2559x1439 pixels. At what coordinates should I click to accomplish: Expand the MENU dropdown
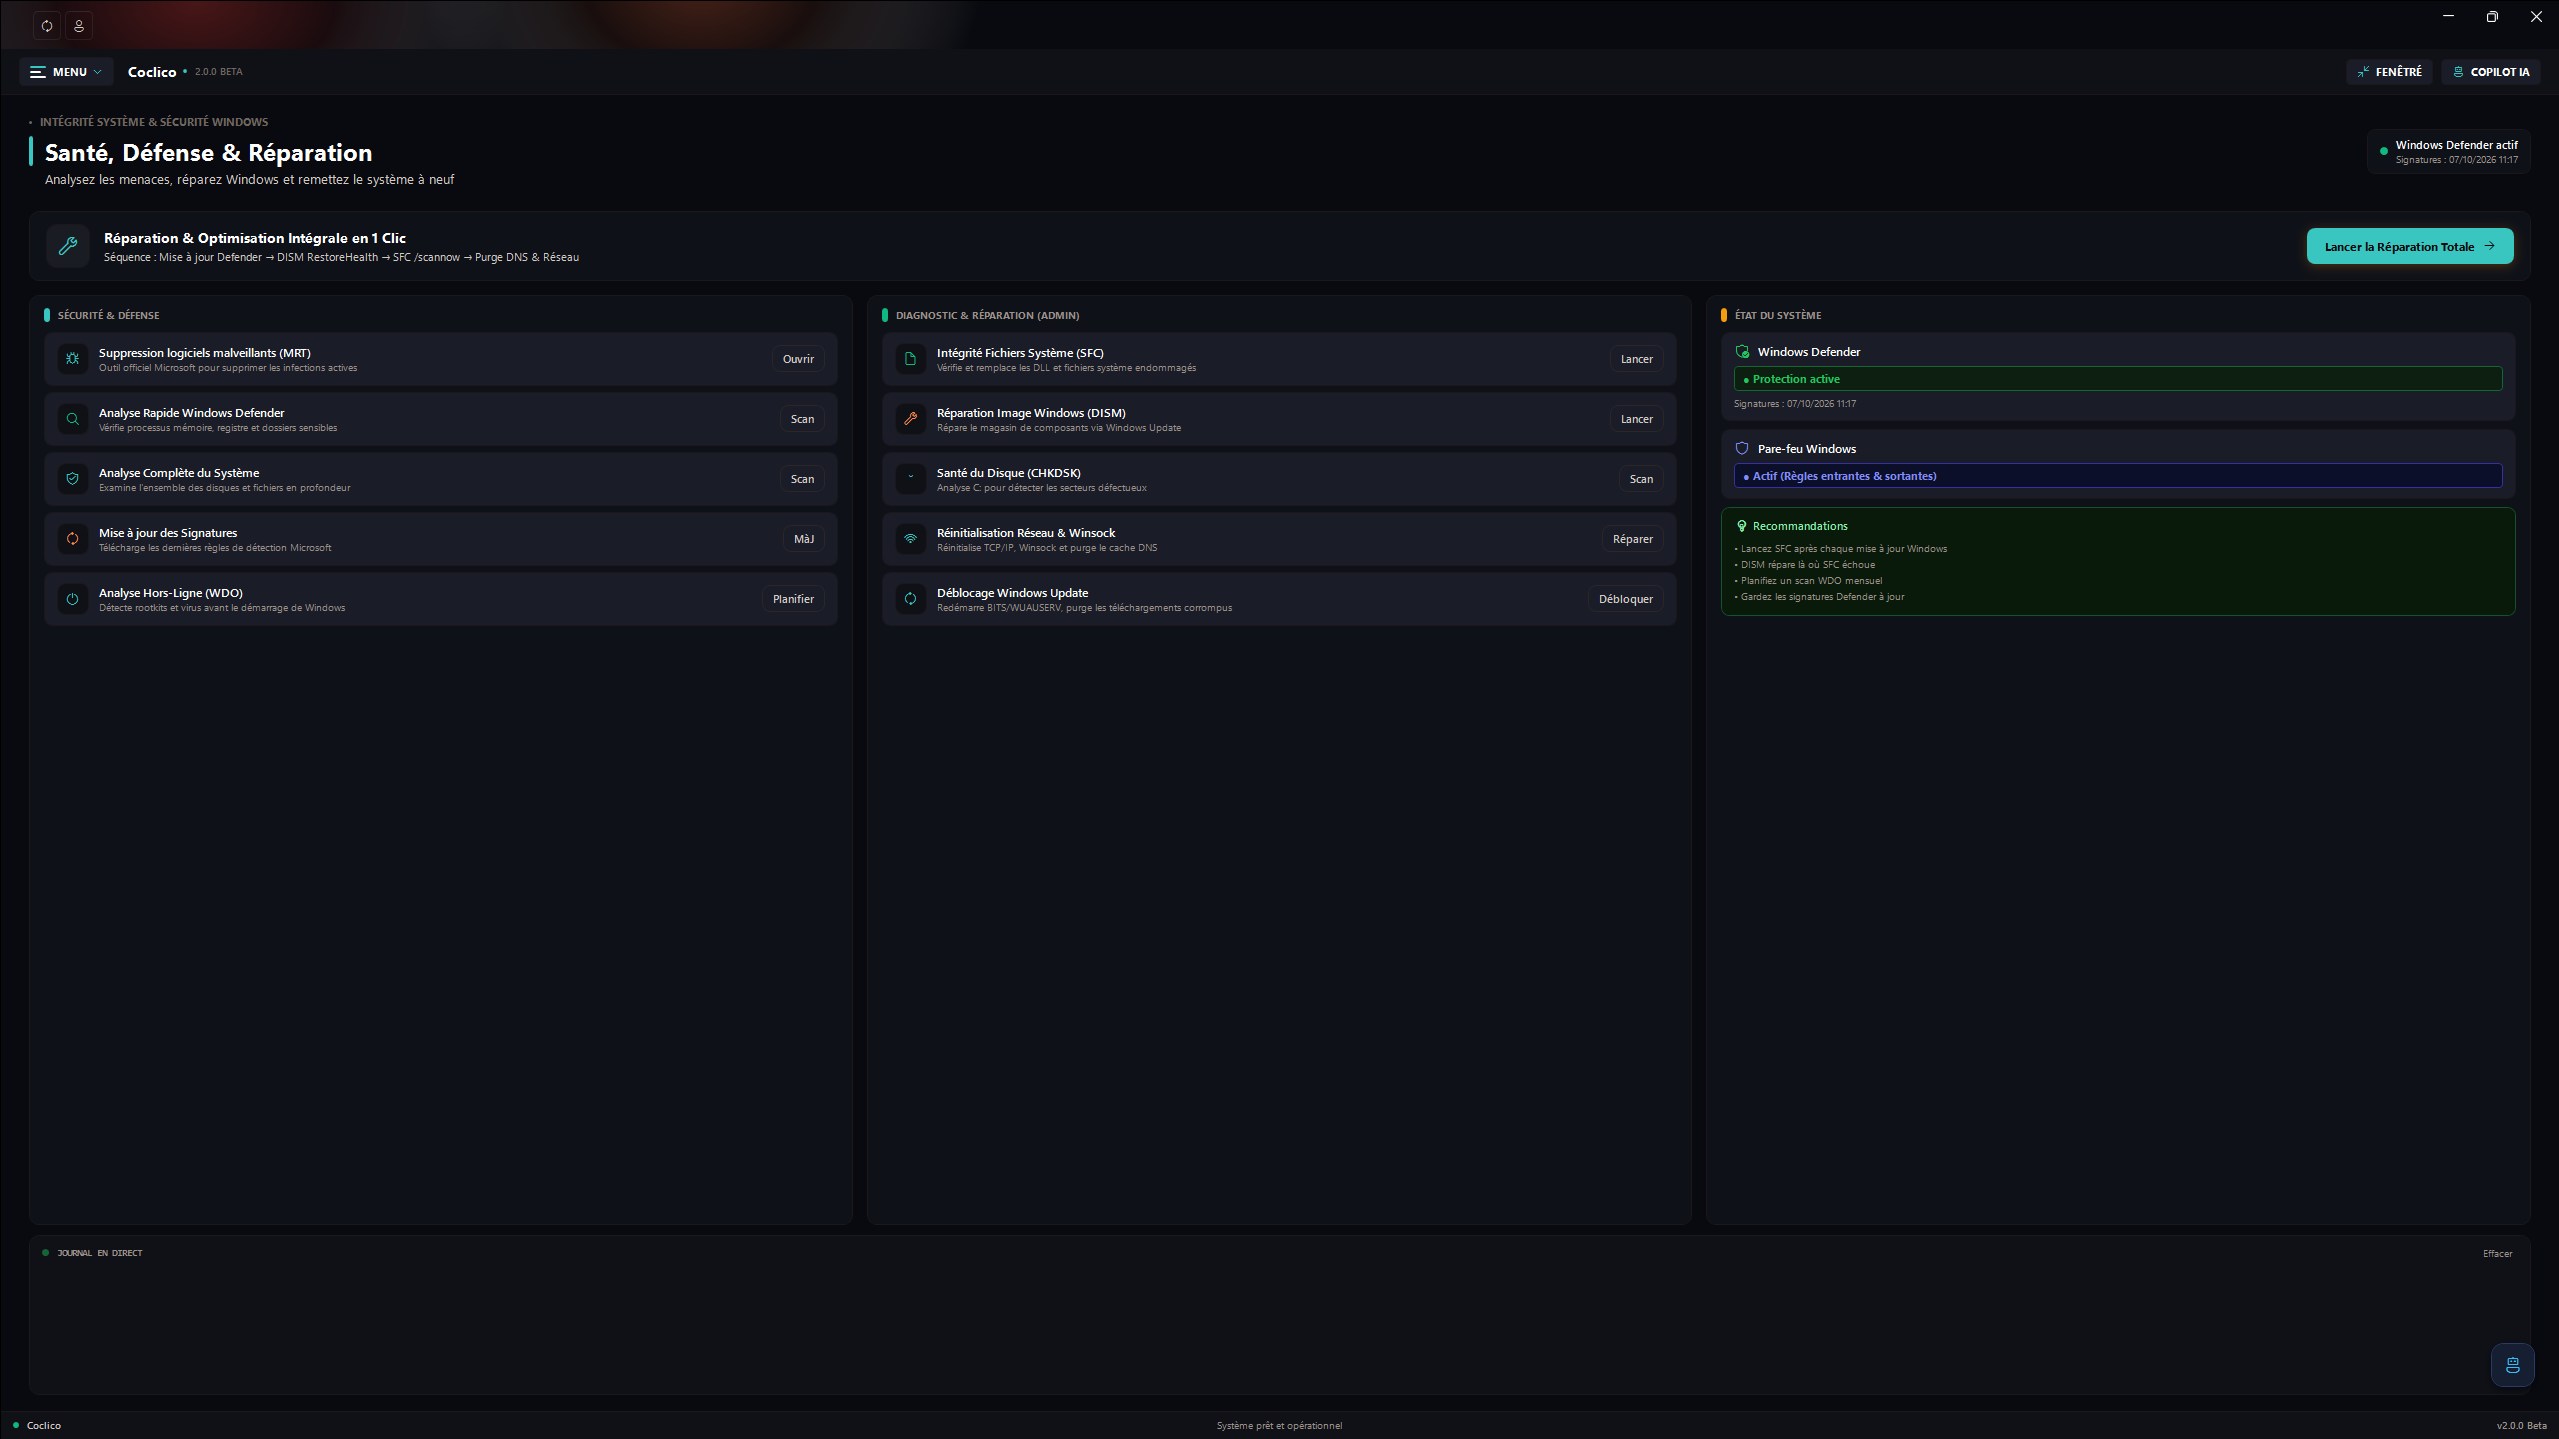66,72
